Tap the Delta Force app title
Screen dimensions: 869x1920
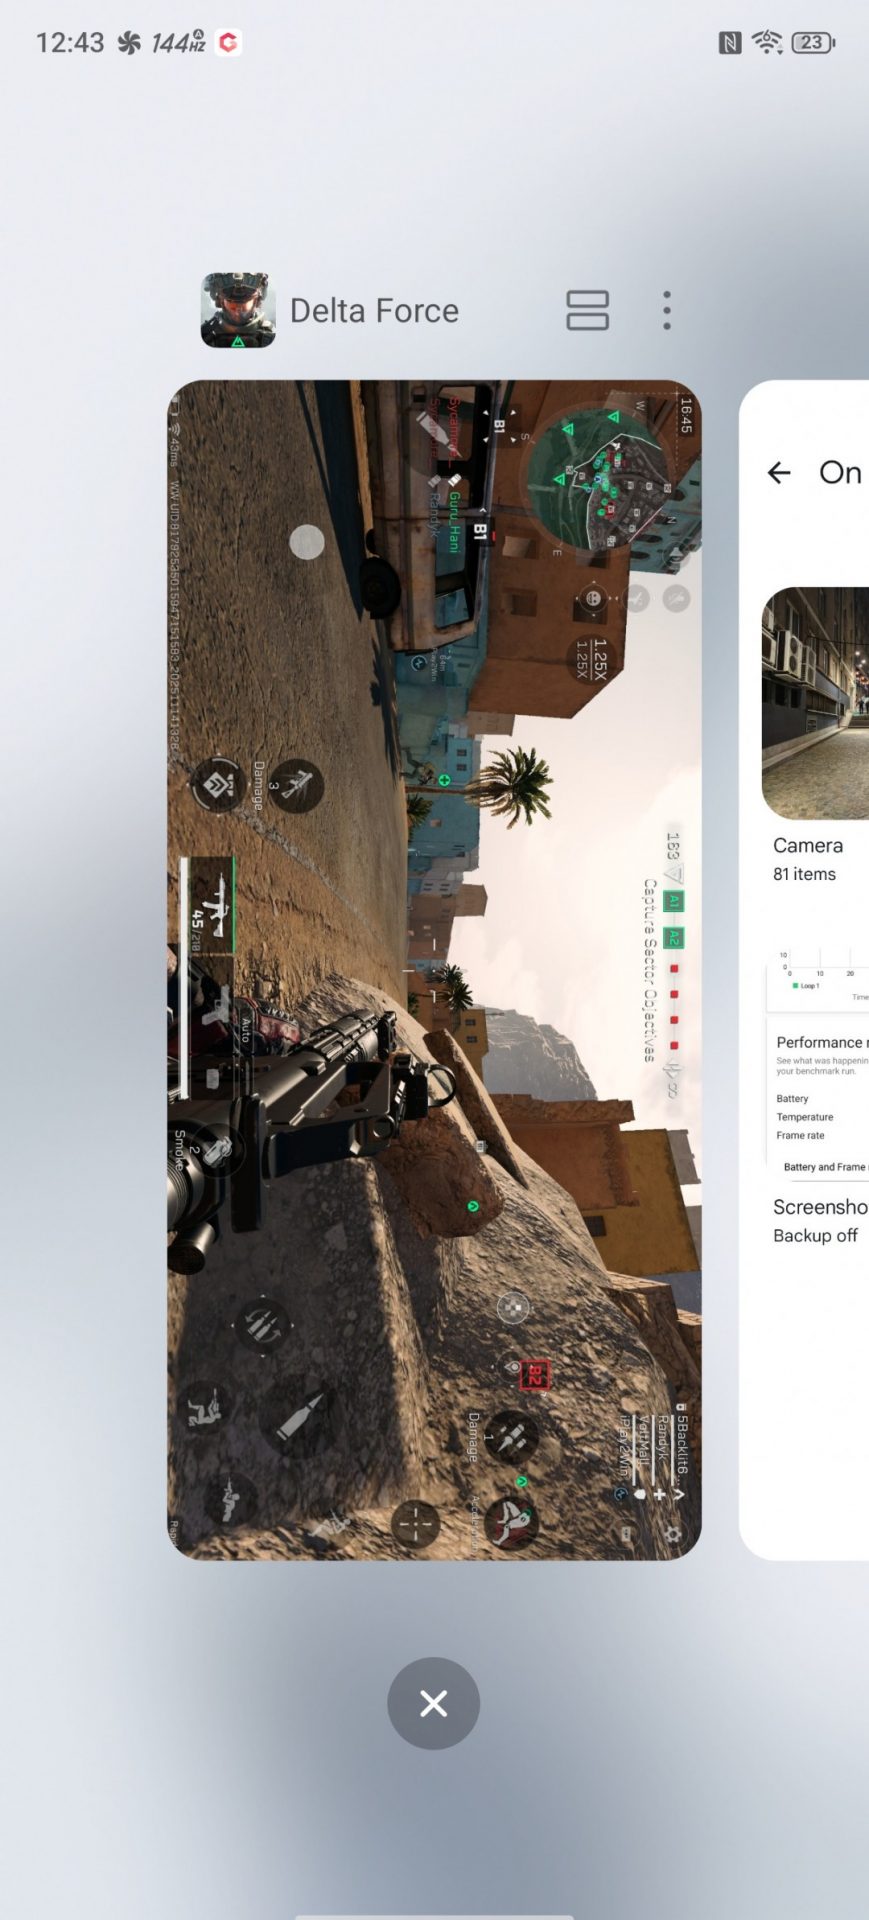click(374, 311)
